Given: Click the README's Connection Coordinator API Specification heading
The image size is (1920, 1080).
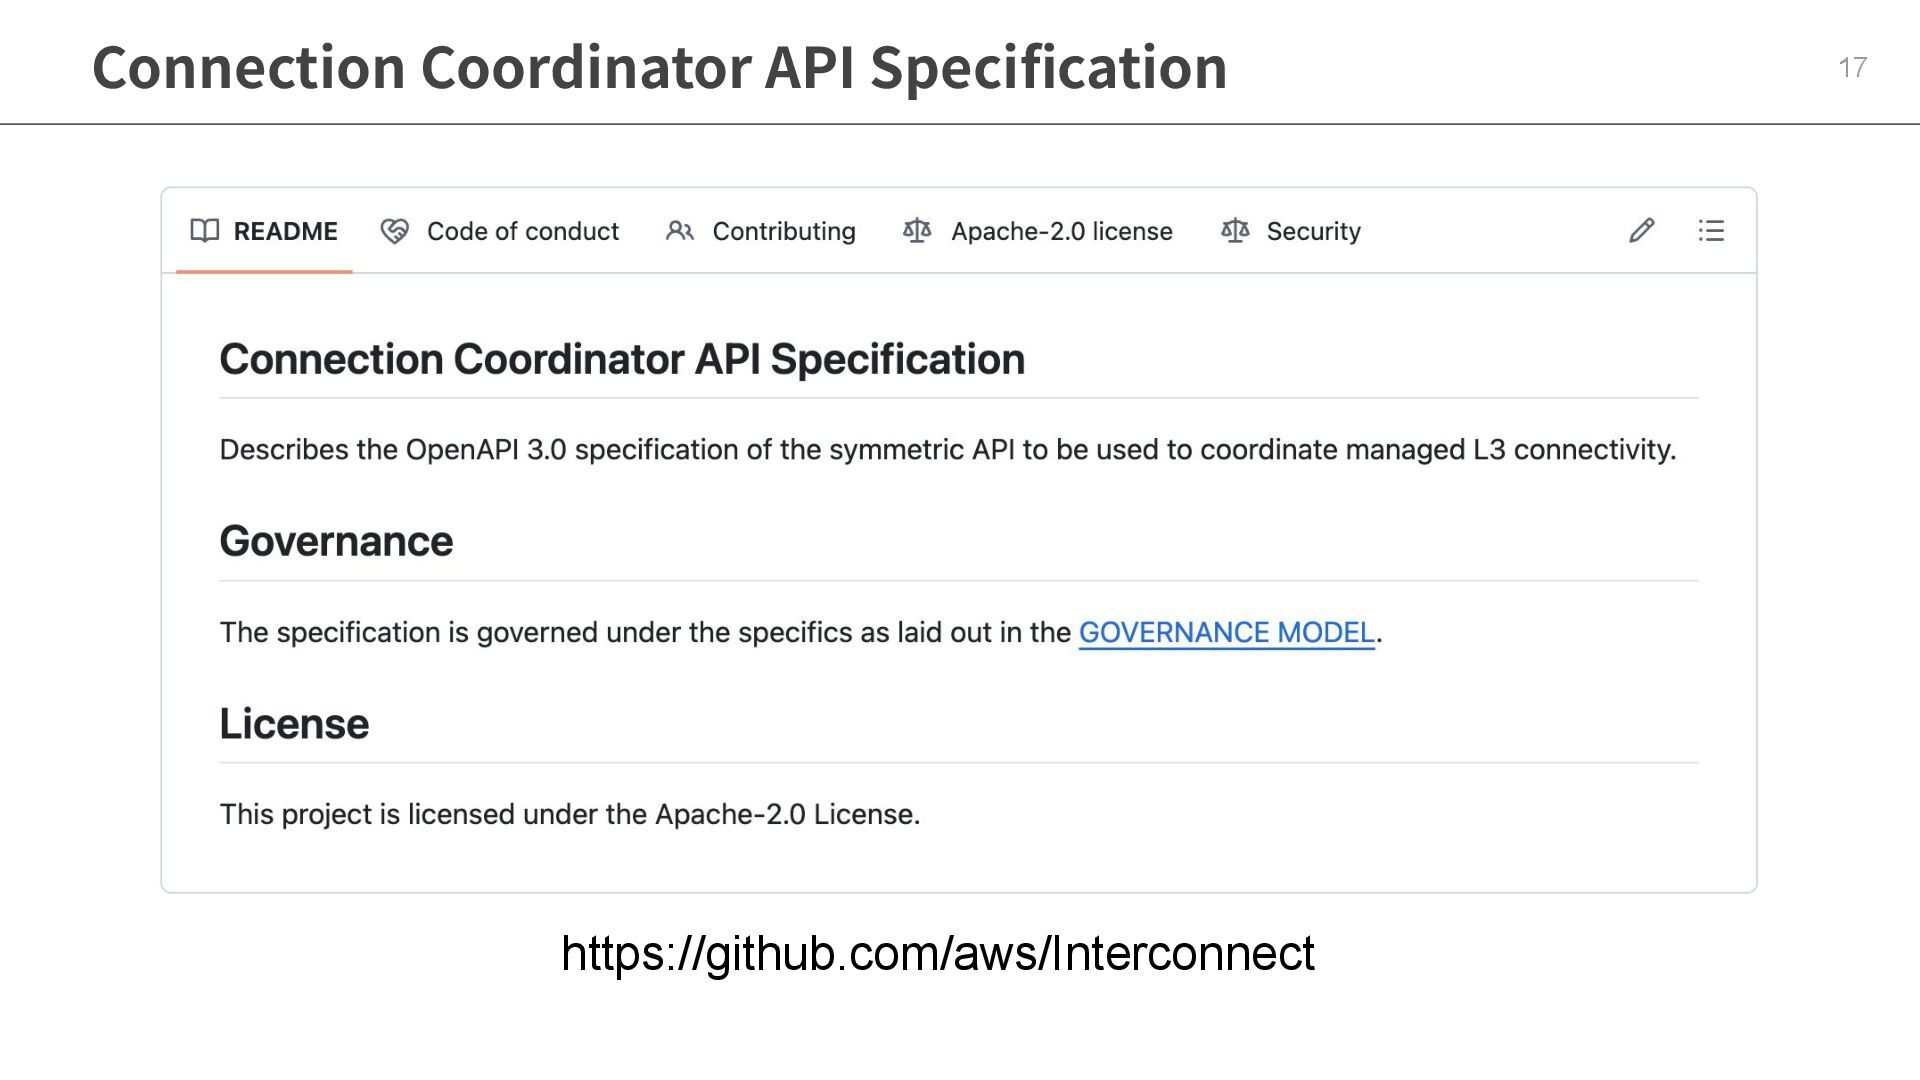Looking at the screenshot, I should [622, 359].
